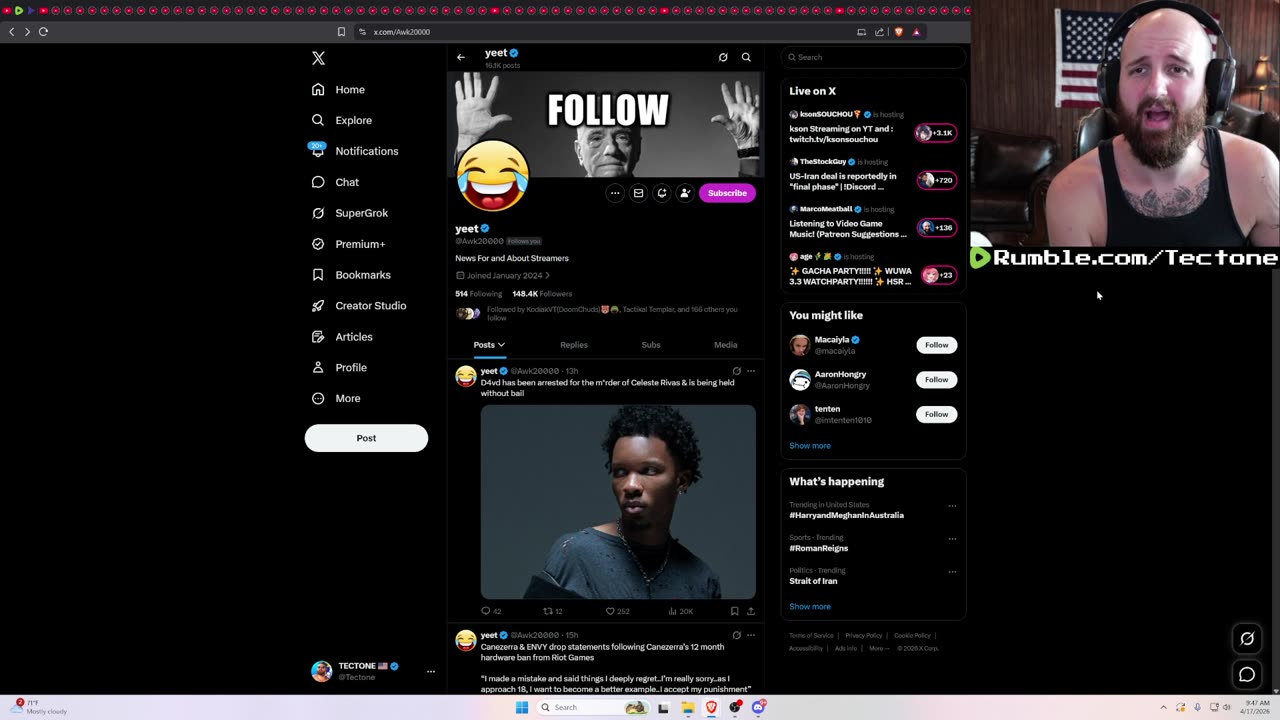Open SuperGrok from the sidebar

click(350, 213)
